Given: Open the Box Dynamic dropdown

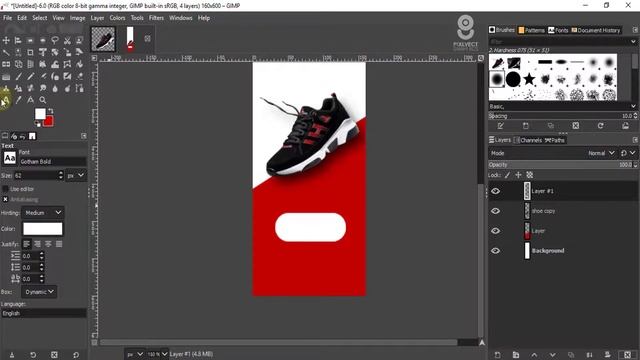Looking at the screenshot, I should [x=39, y=292].
